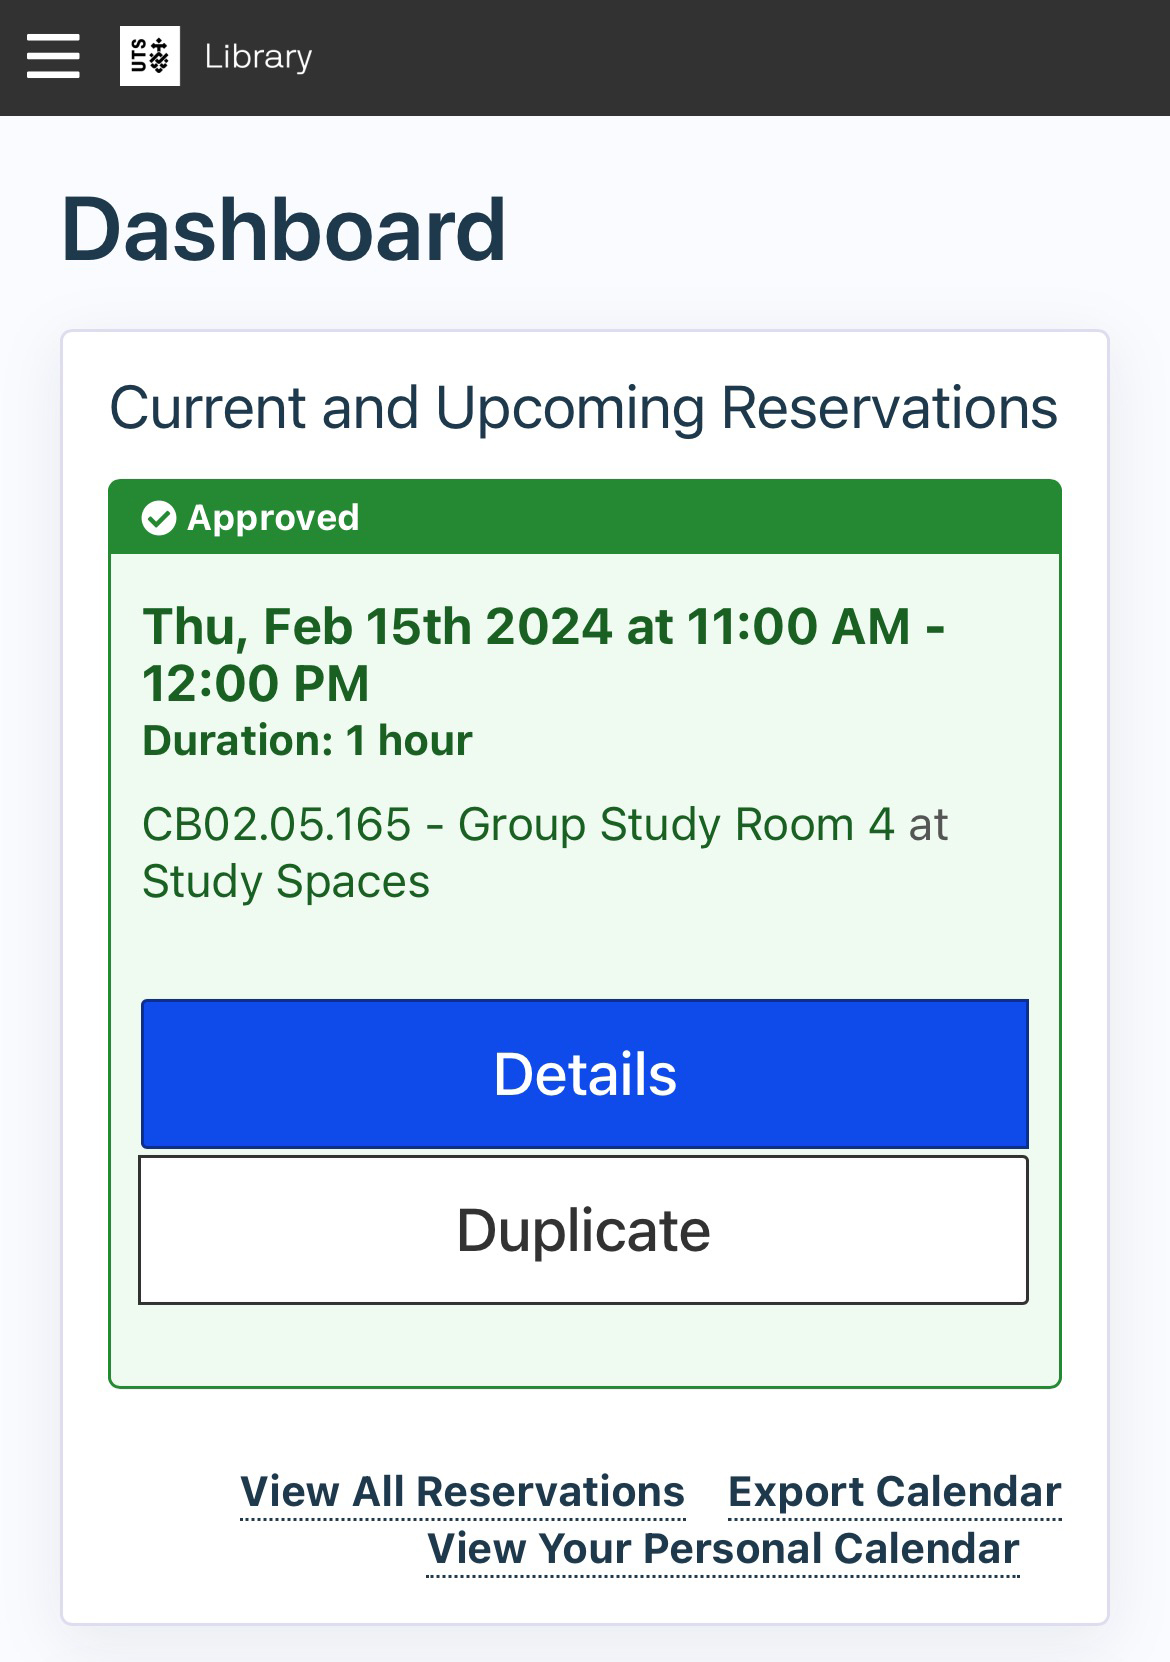Click the blue Details button
1170x1662 pixels.
[x=585, y=1074]
